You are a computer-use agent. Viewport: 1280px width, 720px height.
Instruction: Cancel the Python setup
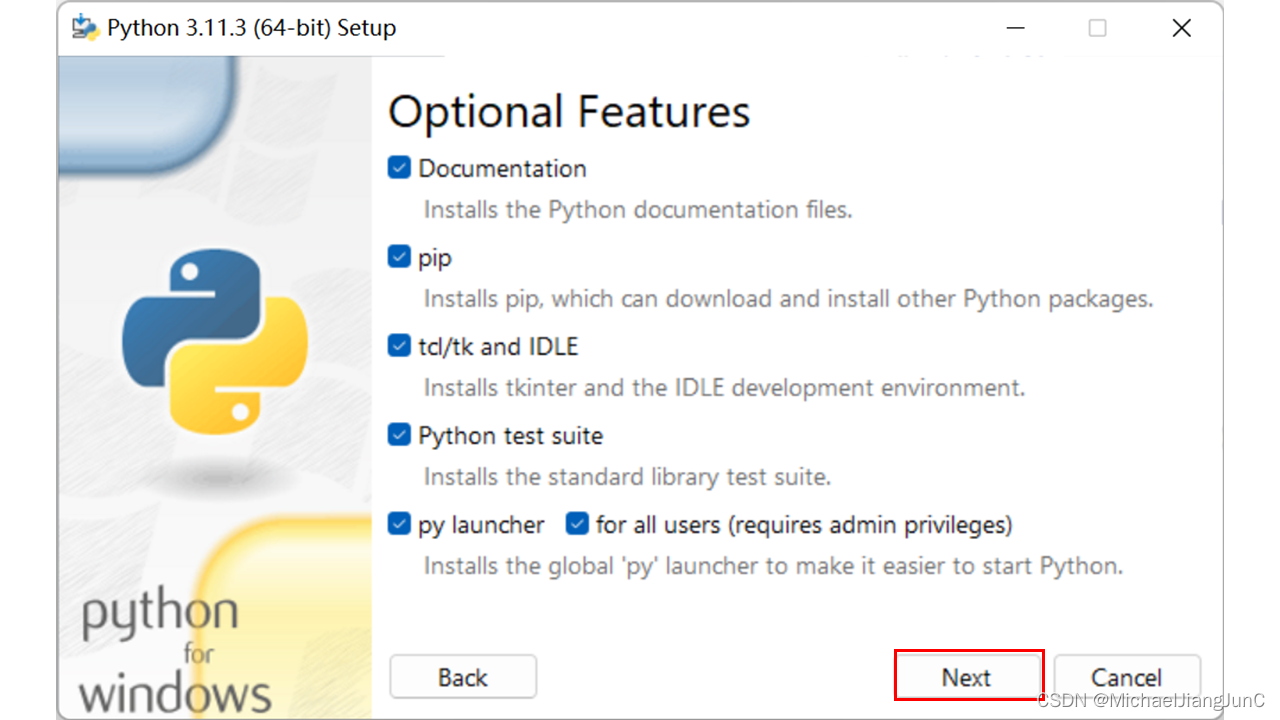pos(1127,677)
